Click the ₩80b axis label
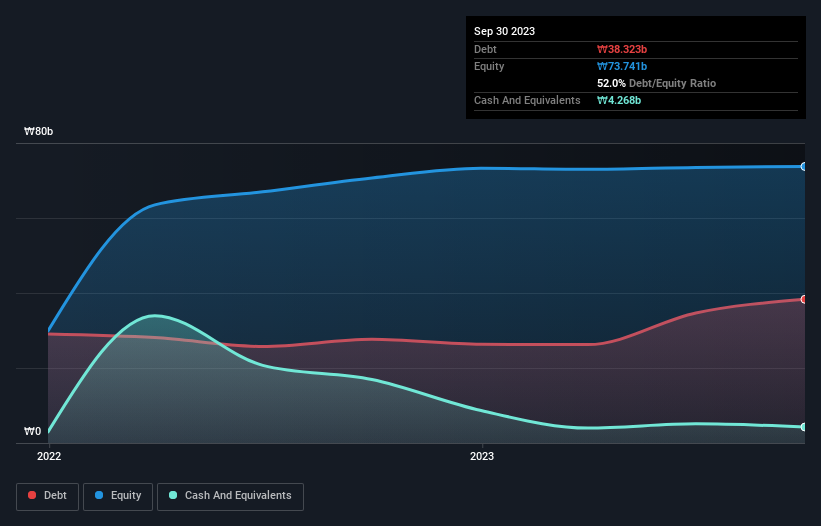 click(x=38, y=131)
